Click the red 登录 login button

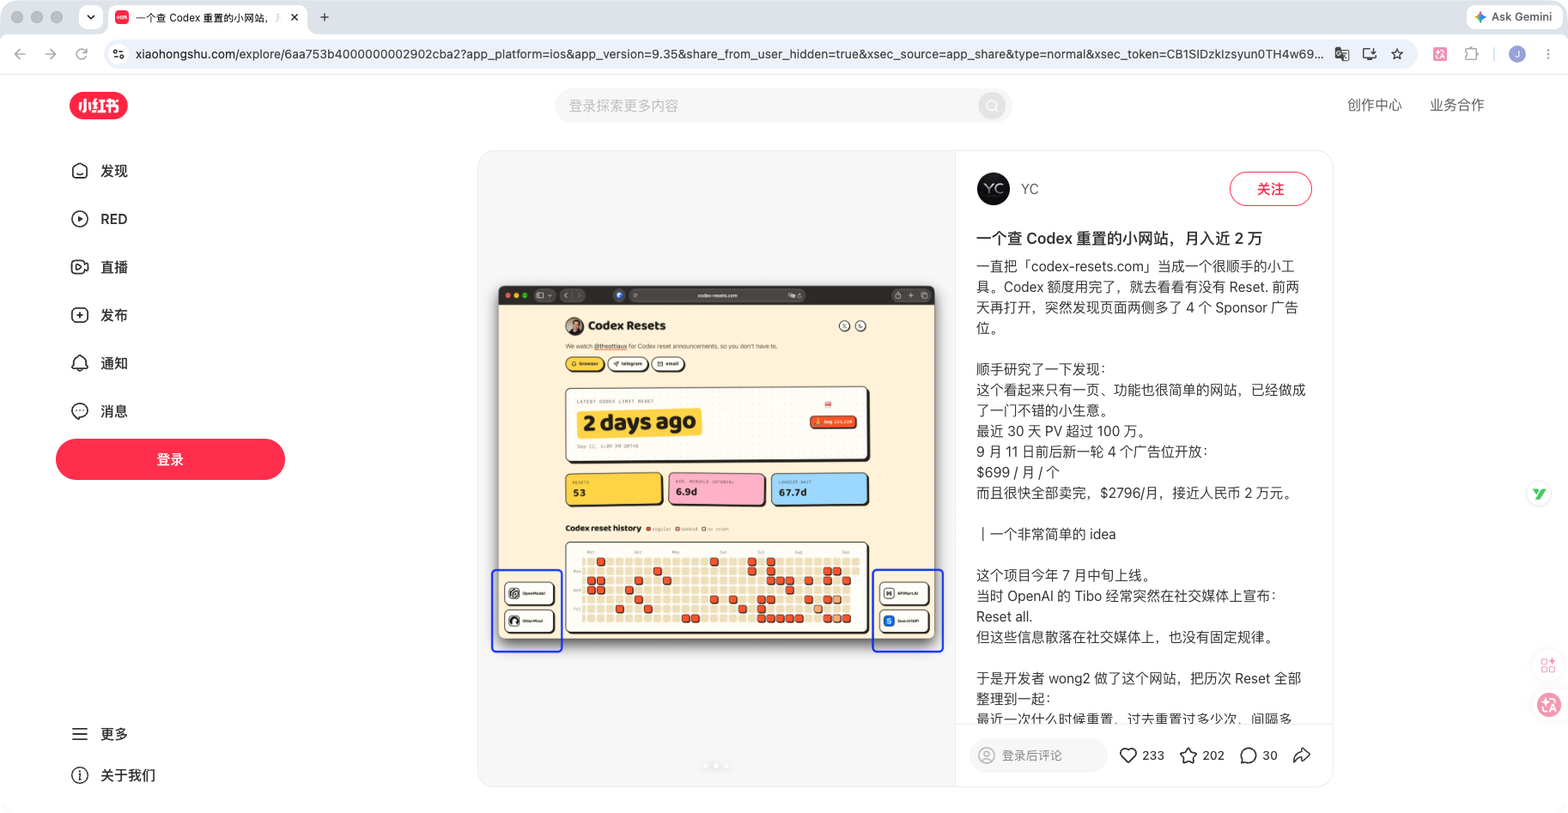(170, 459)
